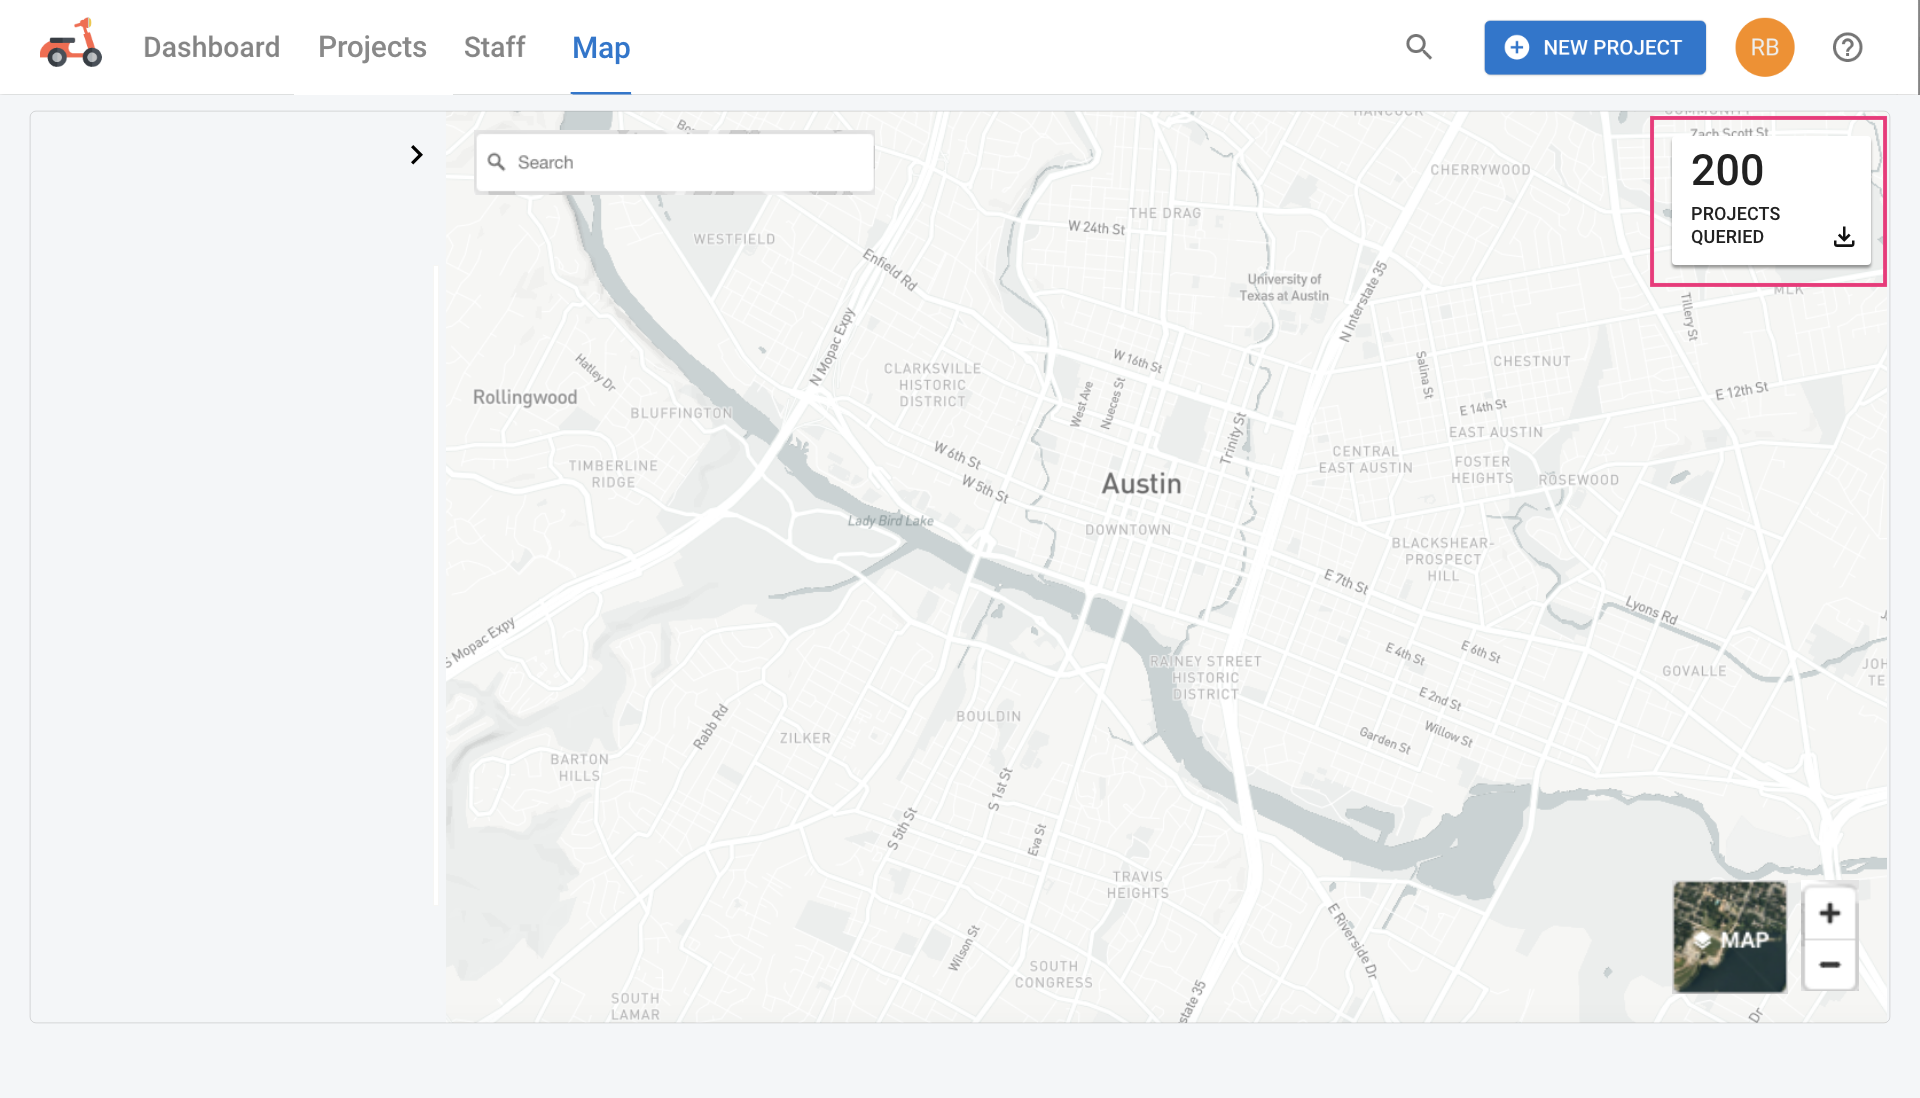Screen dimensions: 1920x1098
Task: Switch basemap using the MAP satellite thumbnail
Action: pyautogui.click(x=1729, y=937)
